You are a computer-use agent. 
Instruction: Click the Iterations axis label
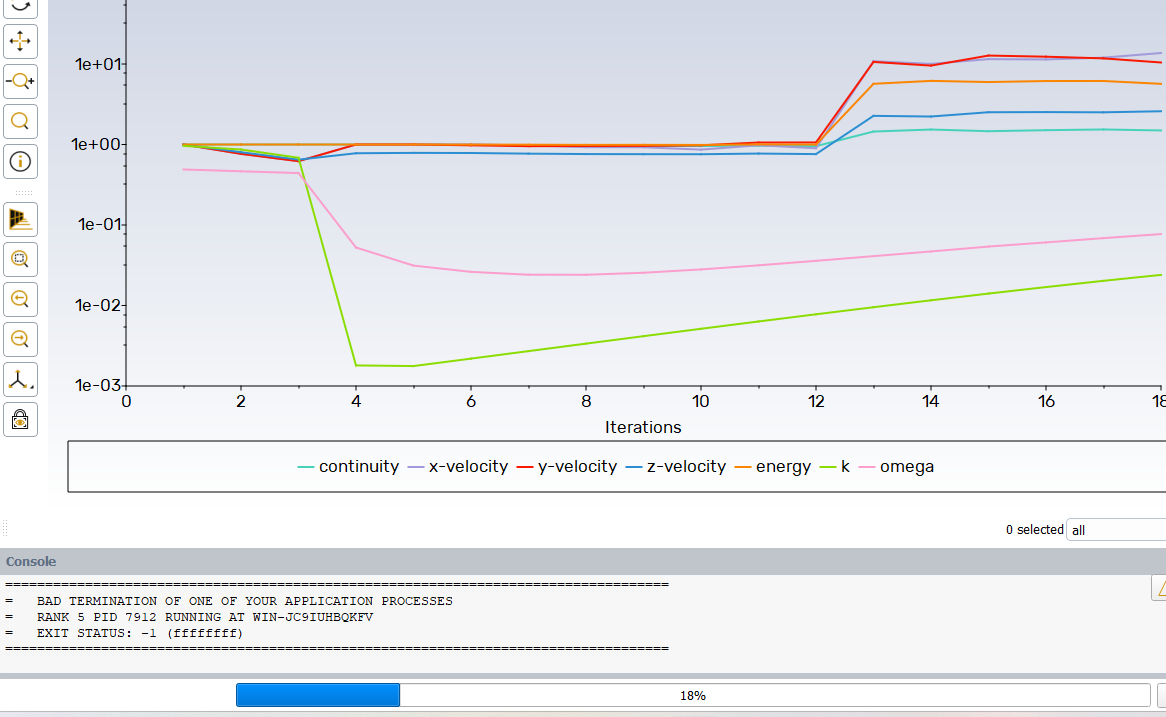point(643,427)
